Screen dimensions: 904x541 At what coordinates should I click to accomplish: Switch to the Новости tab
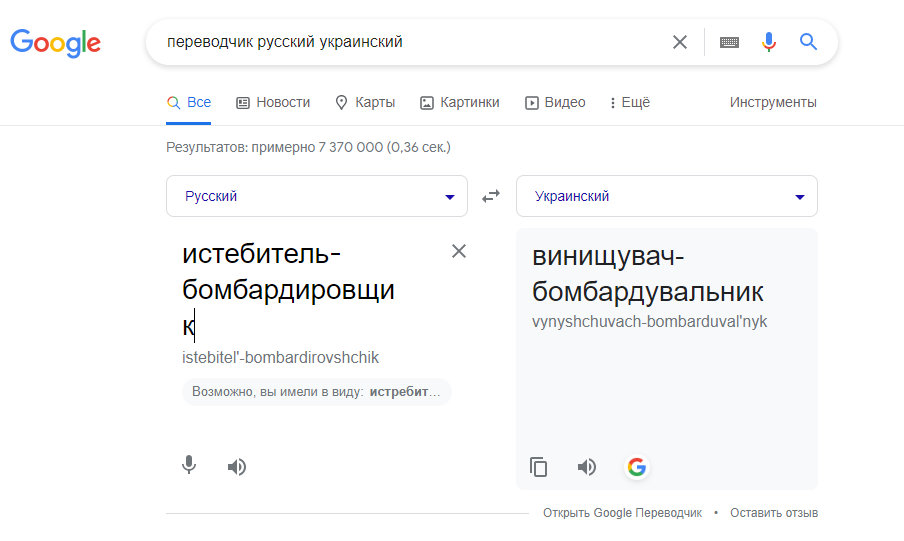click(x=273, y=103)
